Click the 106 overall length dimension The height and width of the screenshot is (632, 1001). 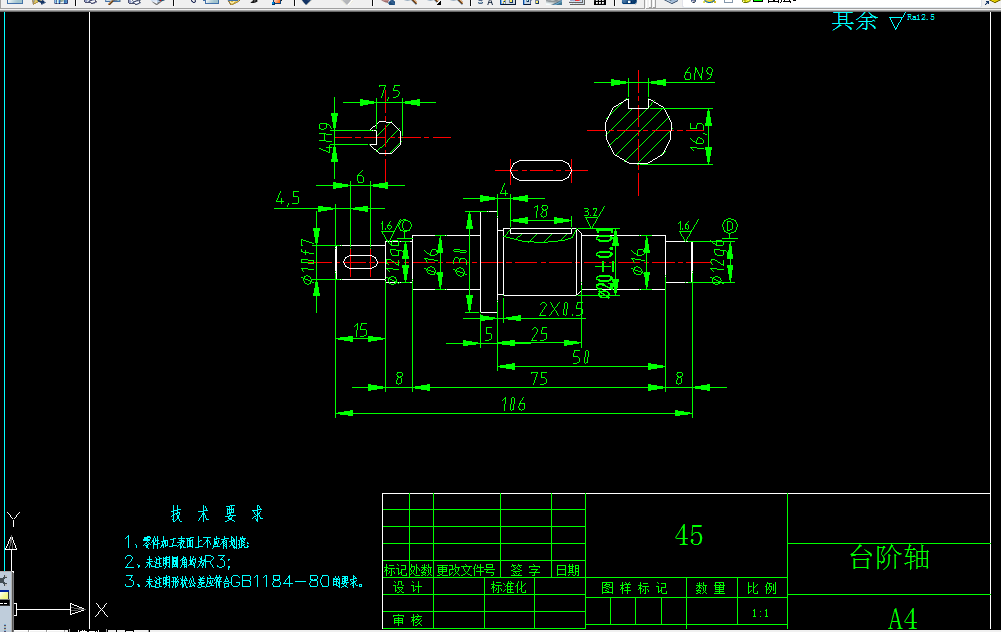click(513, 404)
